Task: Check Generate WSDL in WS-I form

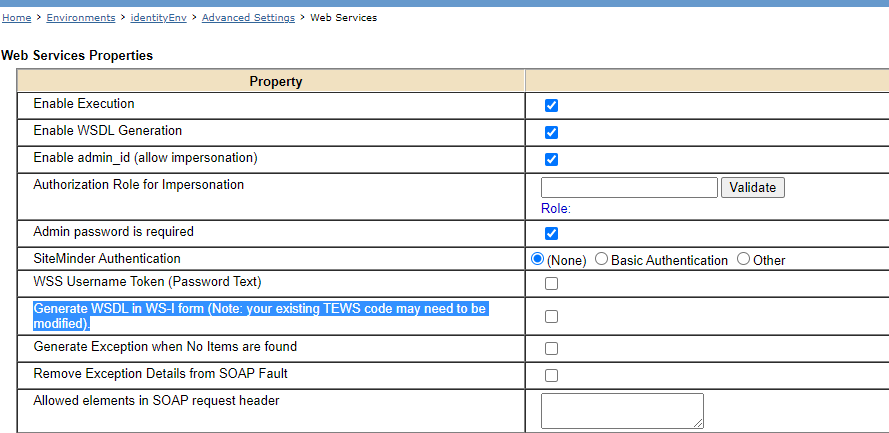Action: pos(551,317)
